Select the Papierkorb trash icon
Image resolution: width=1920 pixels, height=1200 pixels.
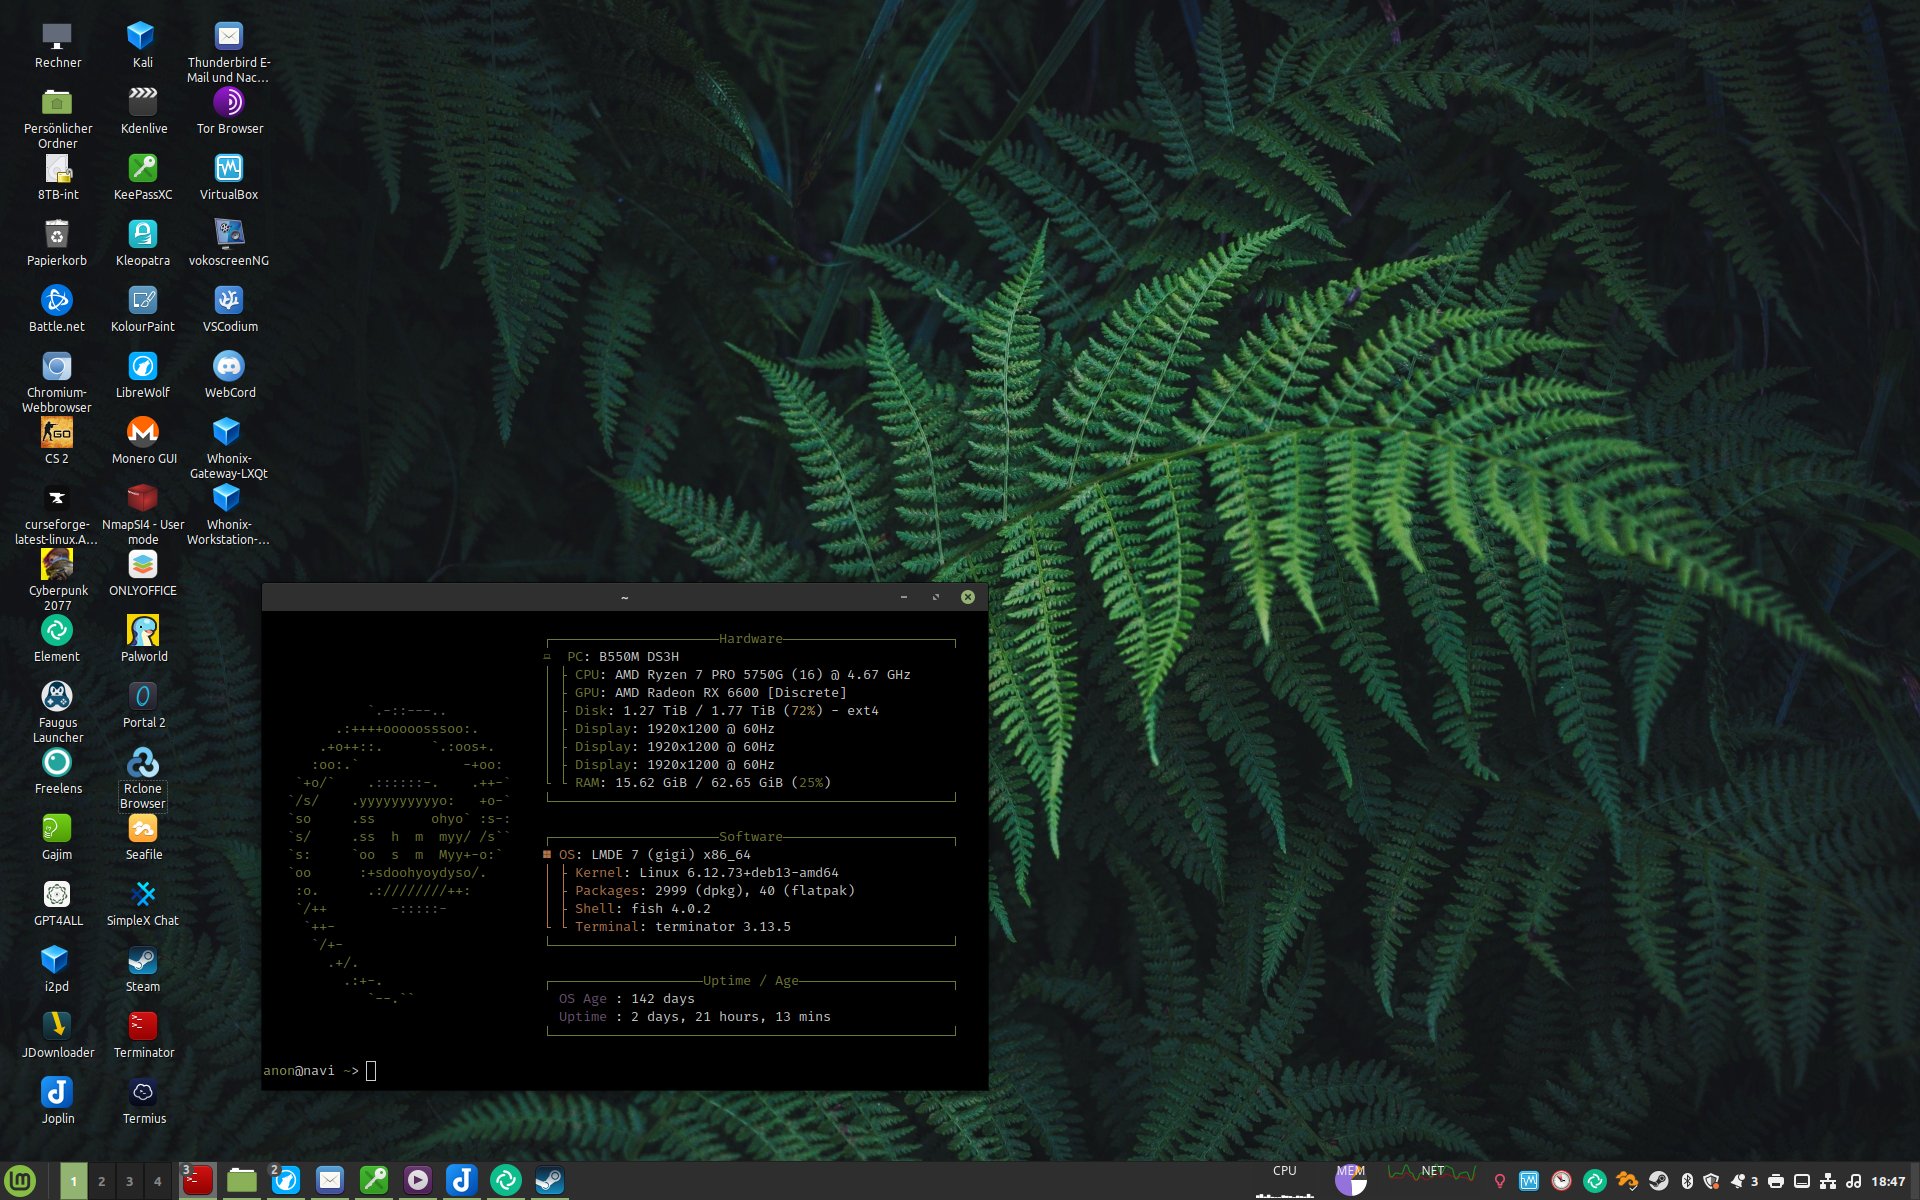click(x=57, y=234)
